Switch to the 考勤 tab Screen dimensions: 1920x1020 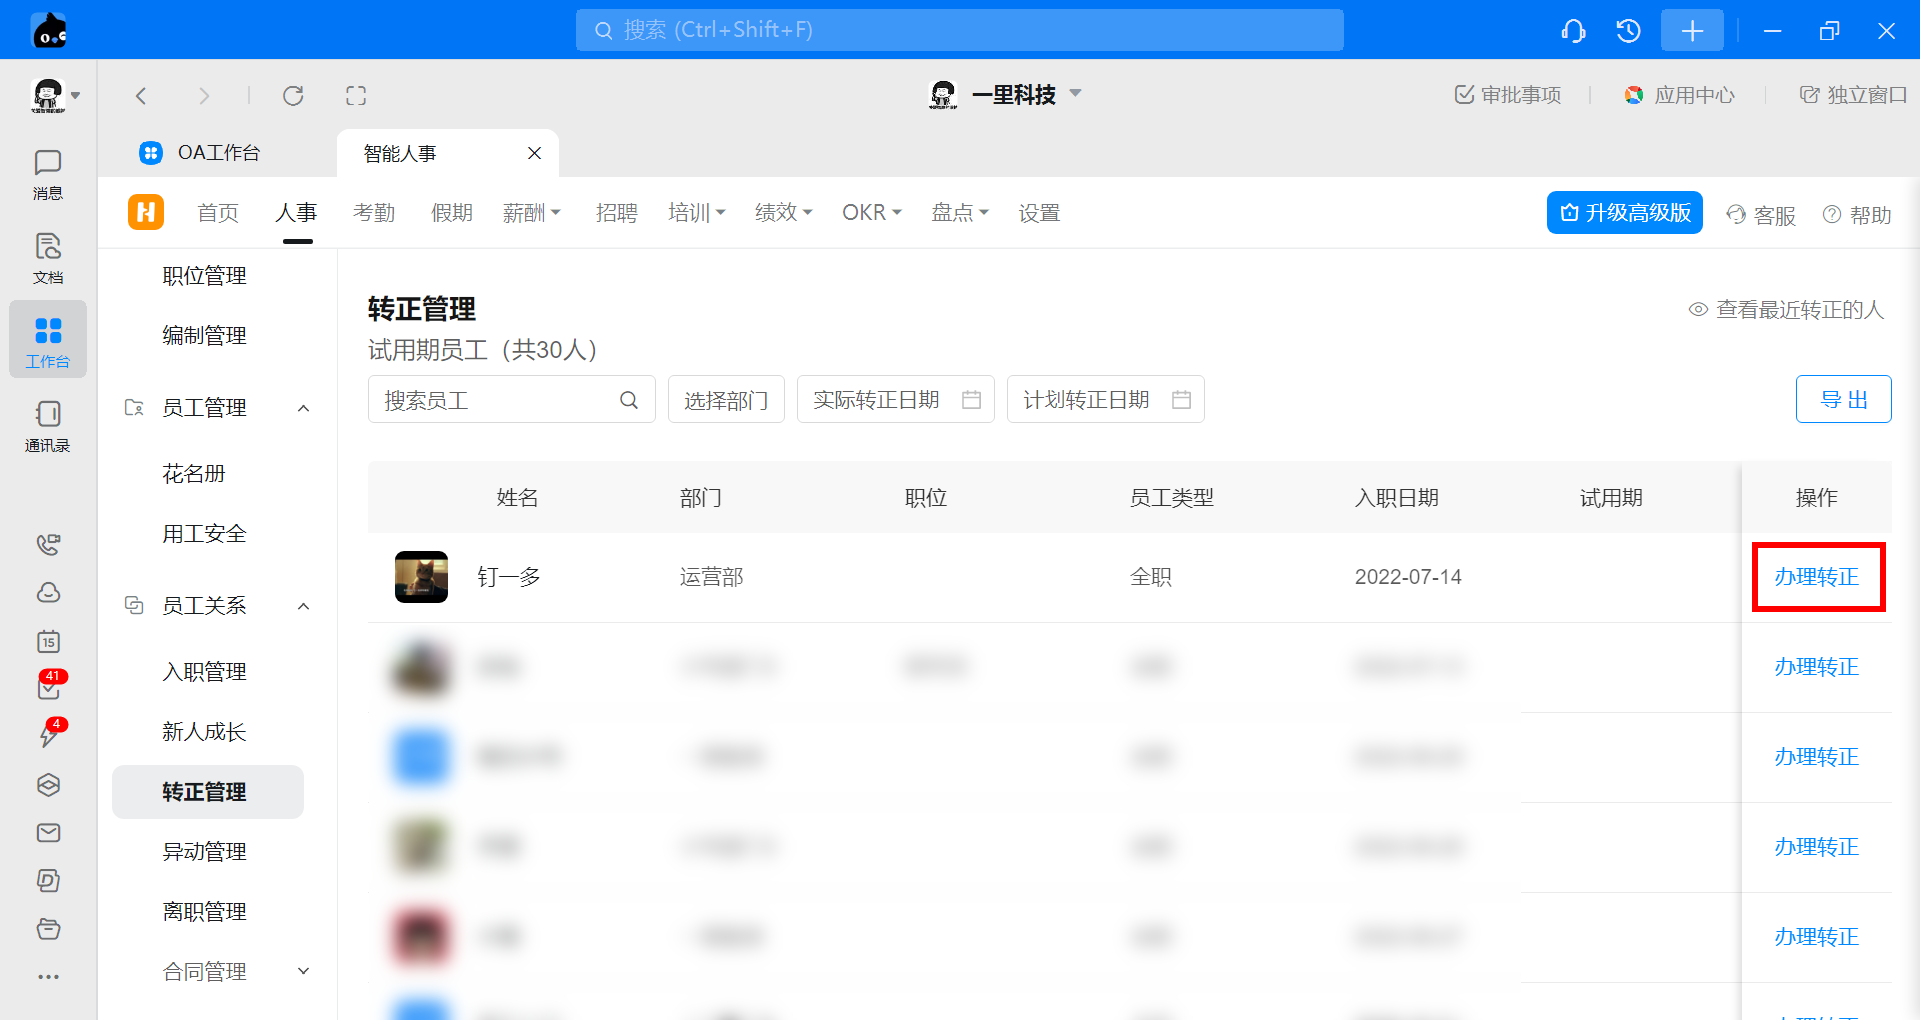coord(374,213)
